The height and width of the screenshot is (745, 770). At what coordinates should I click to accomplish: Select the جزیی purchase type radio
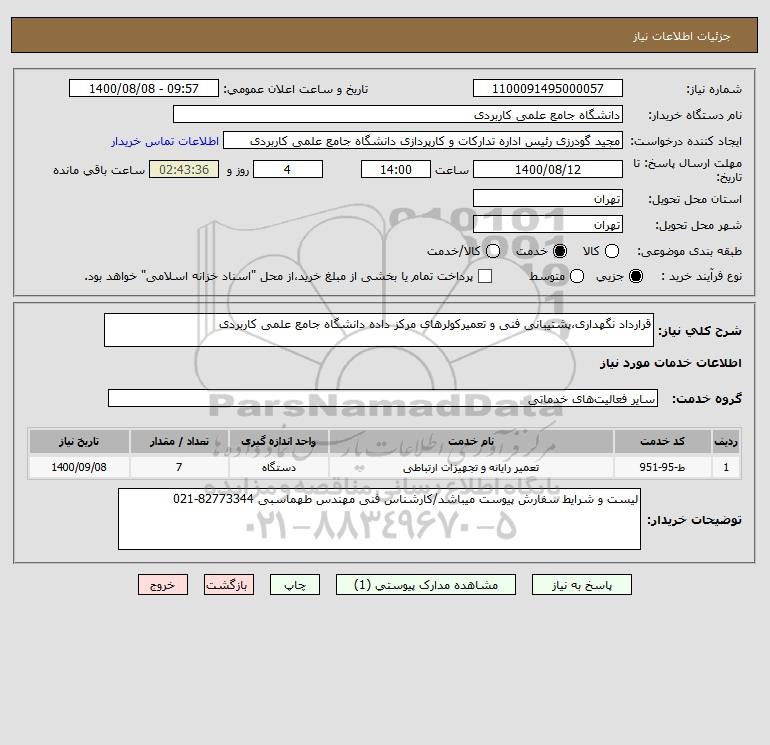tap(635, 276)
